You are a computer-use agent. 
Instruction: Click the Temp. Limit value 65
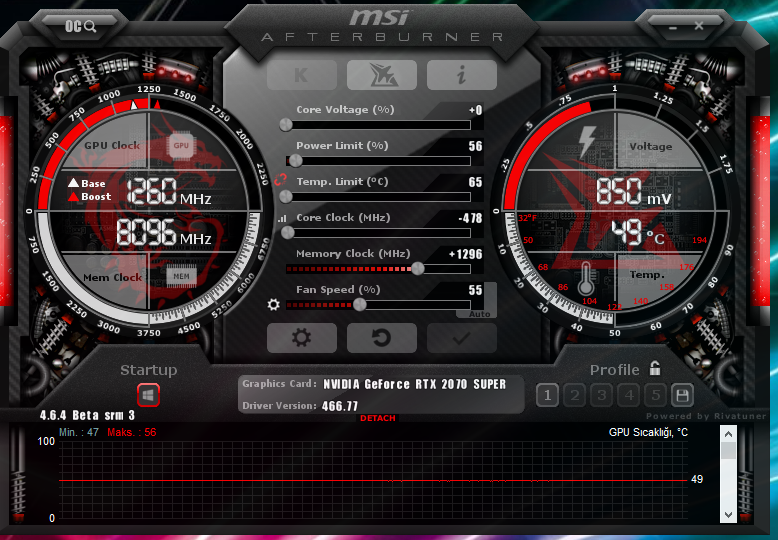(475, 182)
